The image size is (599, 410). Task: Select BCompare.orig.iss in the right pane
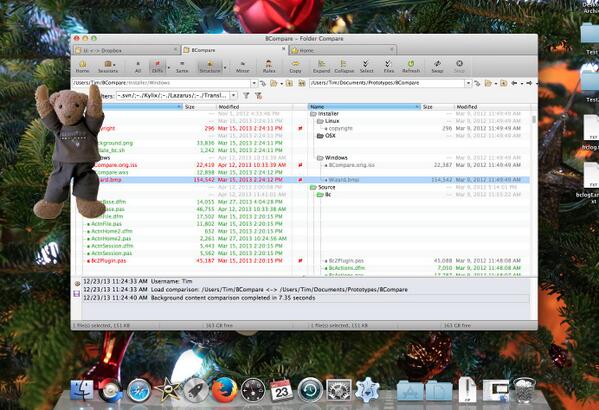350,165
